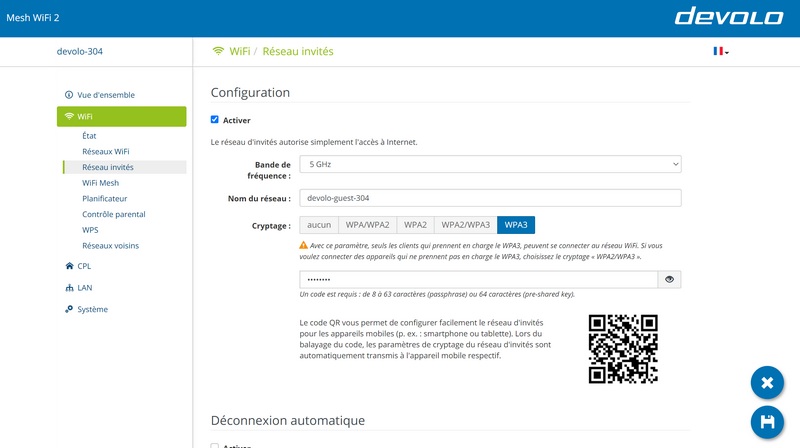Click the WiFi breadcrumb link
Image resolution: width=800 pixels, height=448 pixels.
pos(240,51)
